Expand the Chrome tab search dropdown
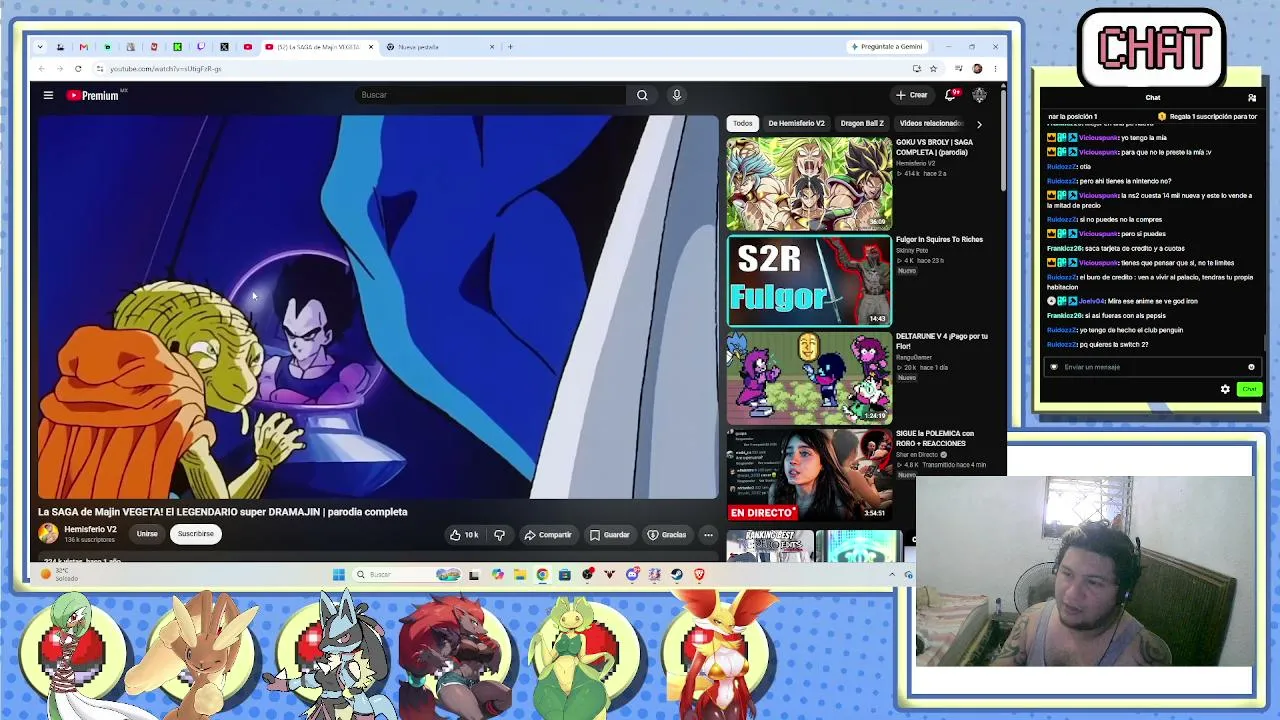 pos(39,47)
